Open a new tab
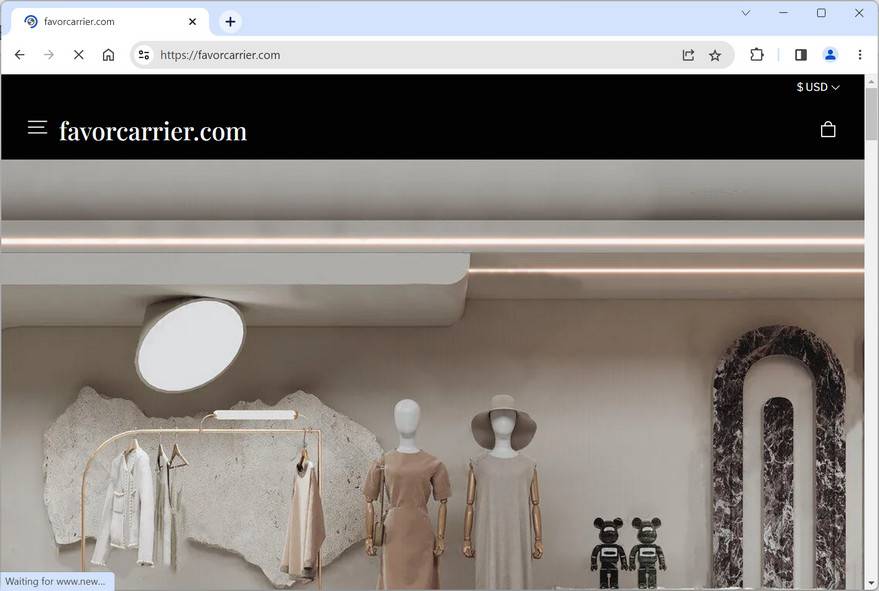879x591 pixels. pyautogui.click(x=230, y=22)
